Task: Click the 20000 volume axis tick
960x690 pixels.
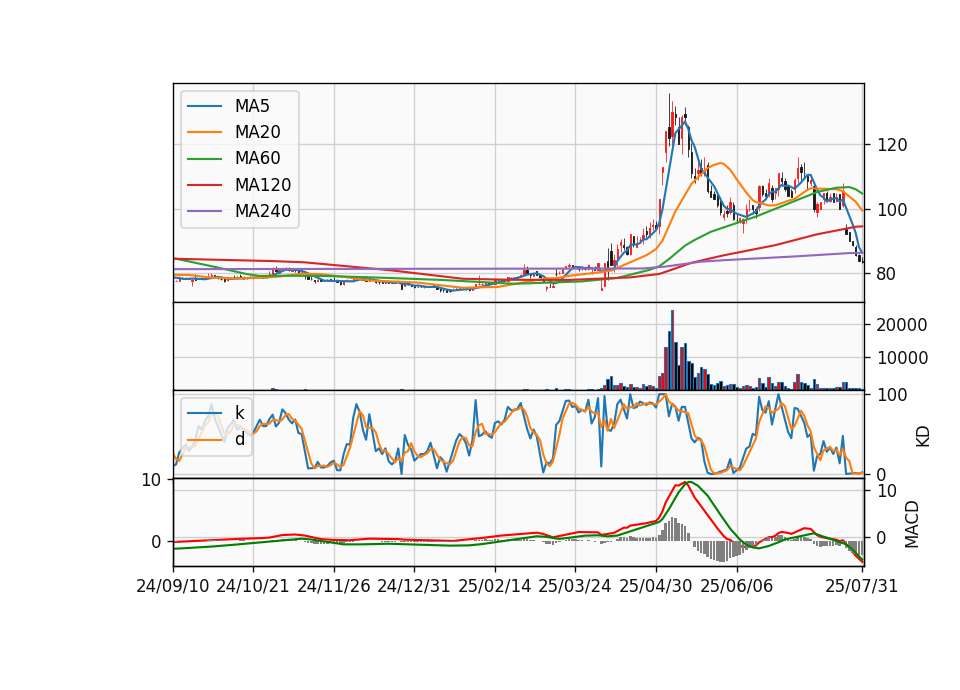Action: point(902,325)
